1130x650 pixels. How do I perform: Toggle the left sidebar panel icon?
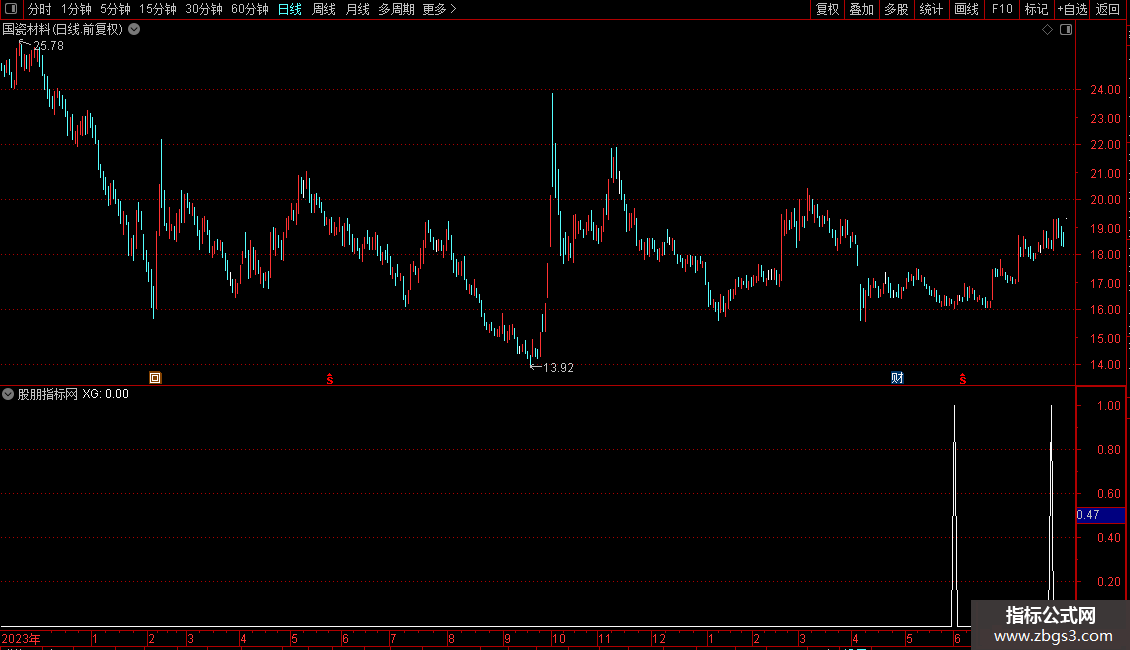[11, 9]
